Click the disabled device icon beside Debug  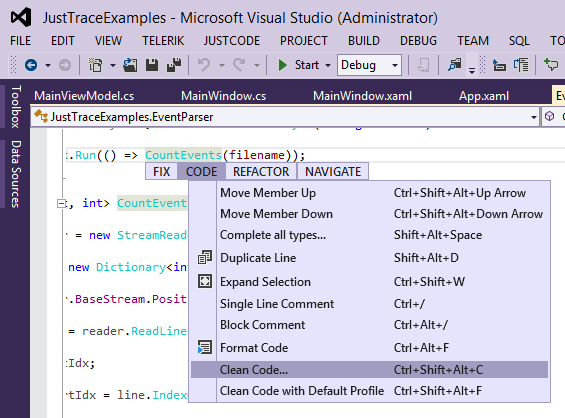[423, 65]
